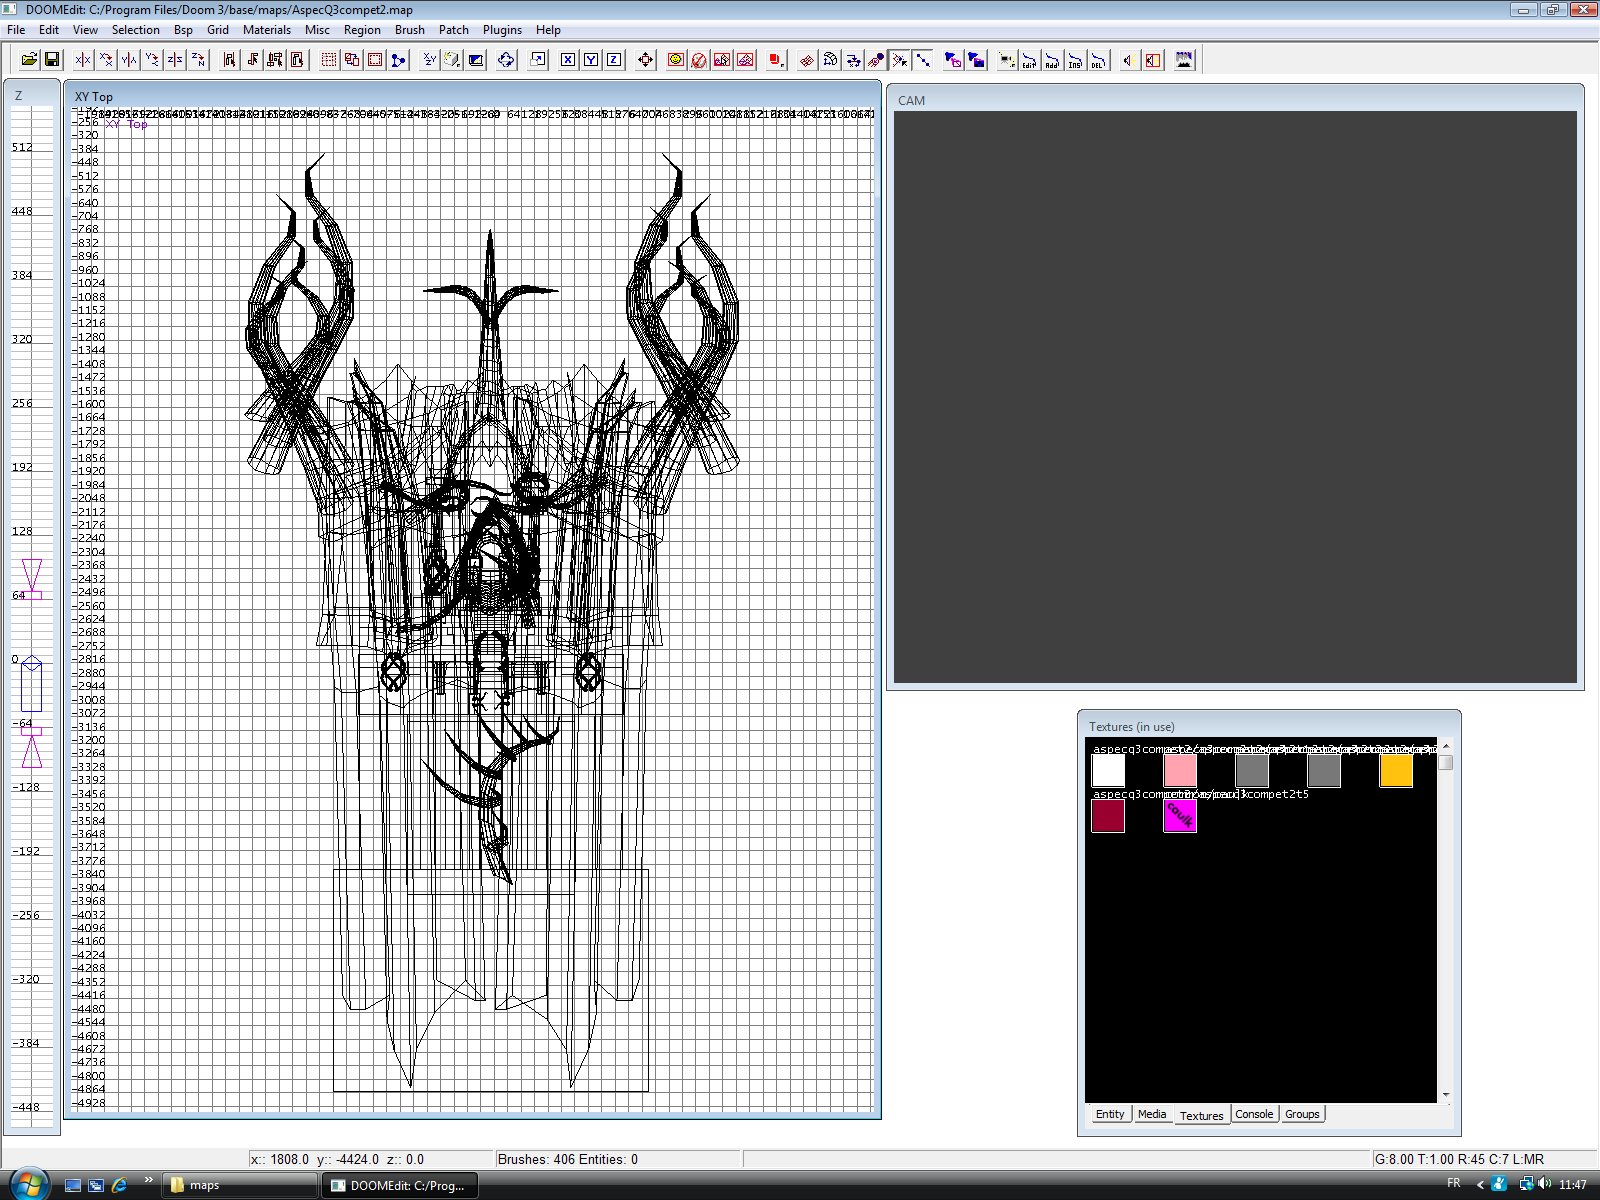Click the Select Partial Tall icon
Screen dimensions: 1600x1200
[x=275, y=60]
